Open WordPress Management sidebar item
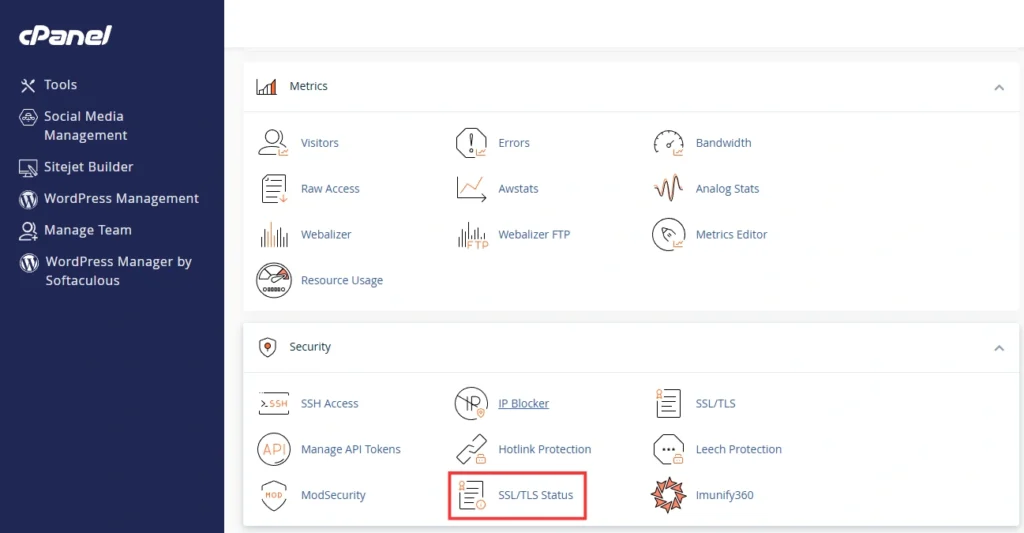Screen dimensions: 1024x533 (x=121, y=199)
